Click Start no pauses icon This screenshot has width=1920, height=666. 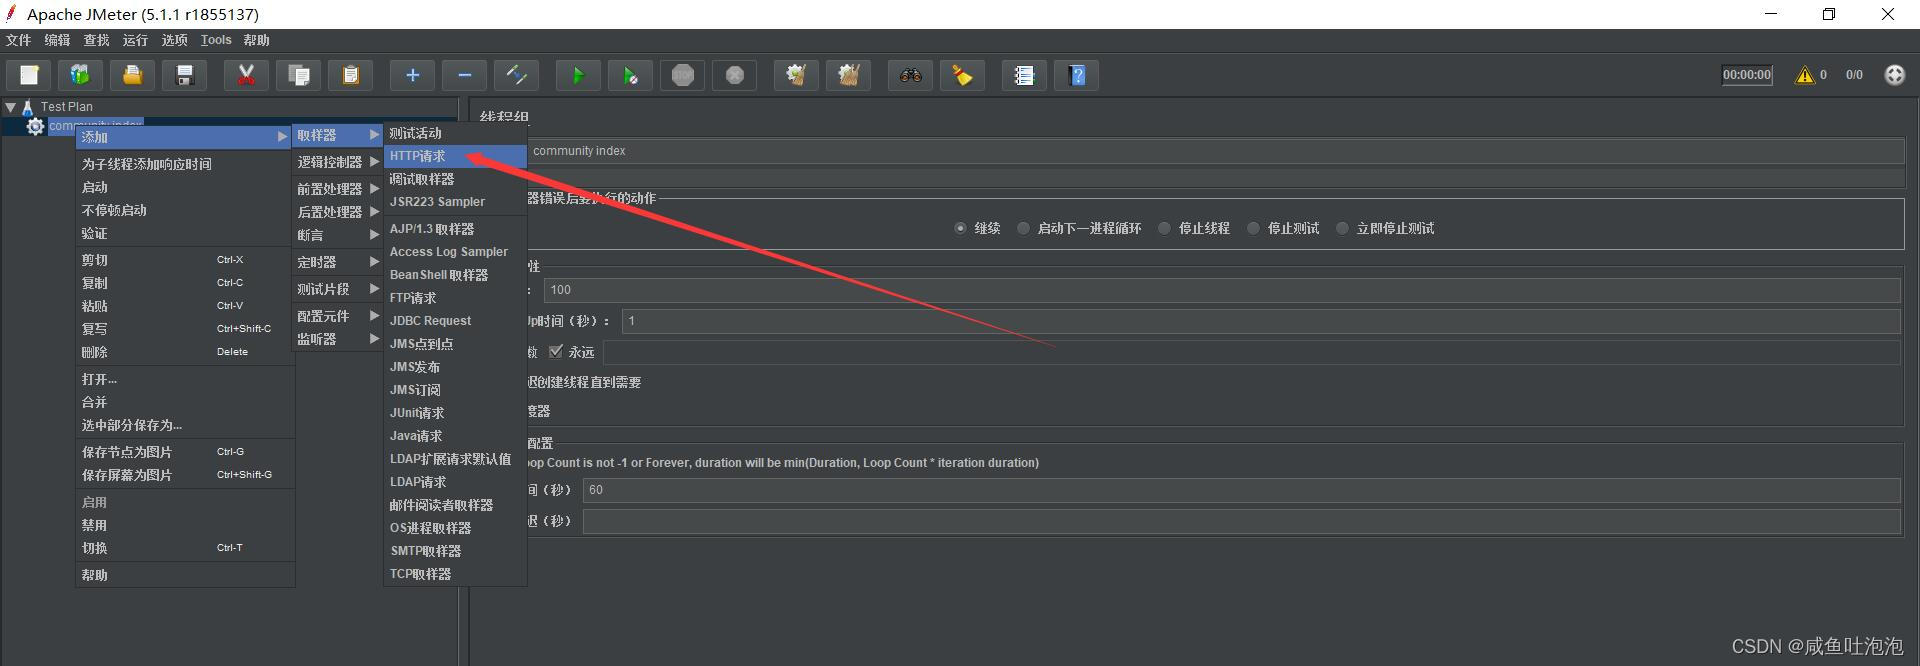pos(630,75)
